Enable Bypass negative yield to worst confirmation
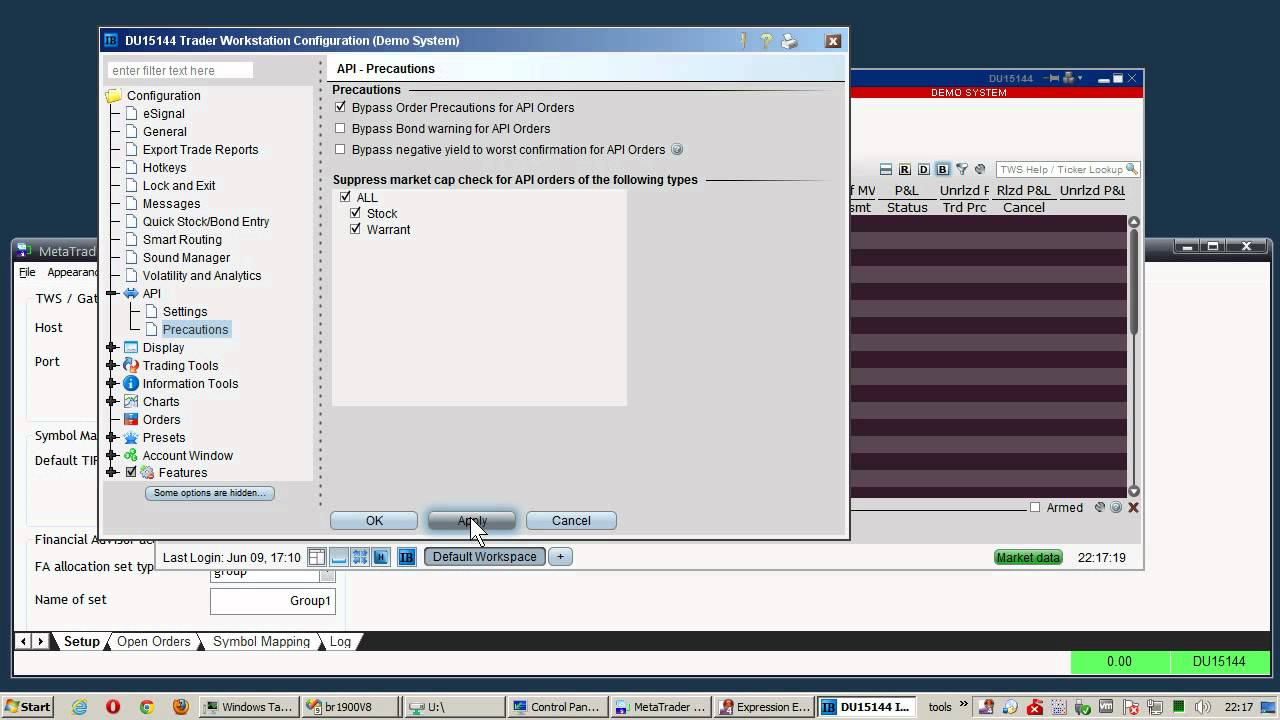1280x720 pixels. 341,149
